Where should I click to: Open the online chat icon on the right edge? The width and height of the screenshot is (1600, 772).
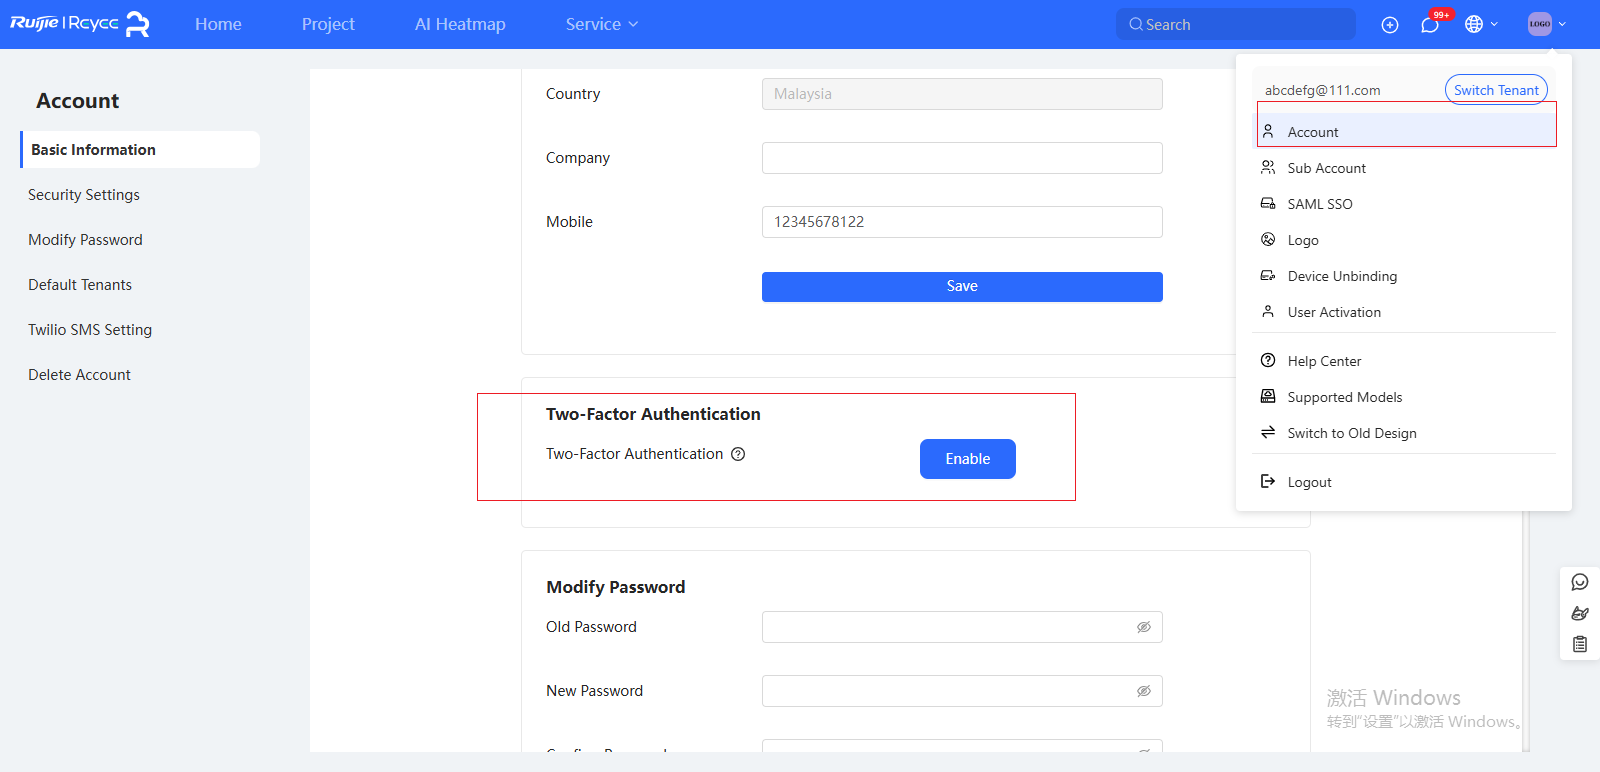pos(1580,582)
